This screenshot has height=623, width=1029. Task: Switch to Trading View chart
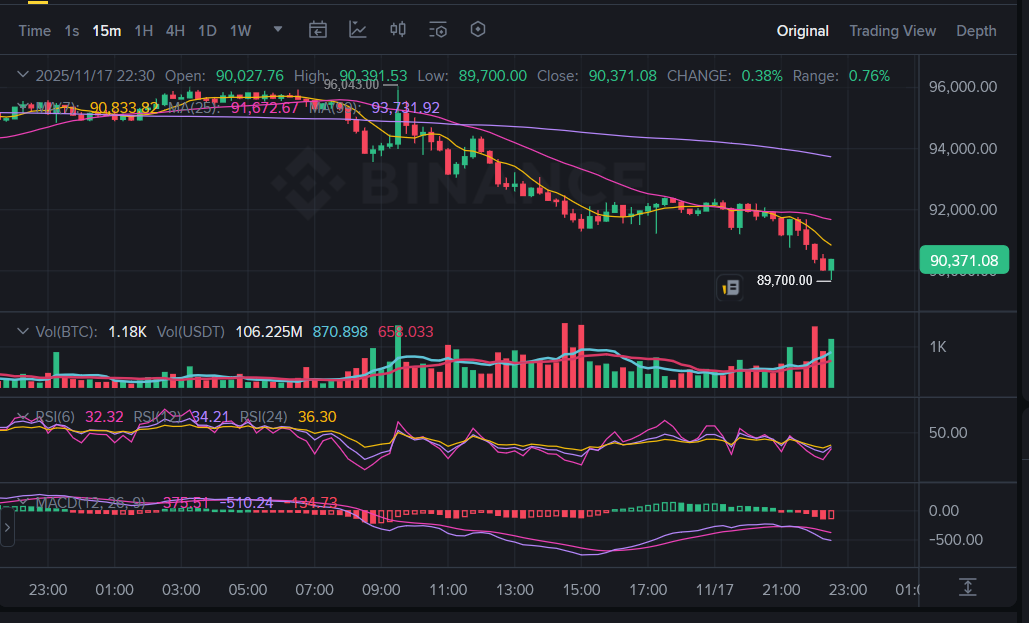[892, 31]
